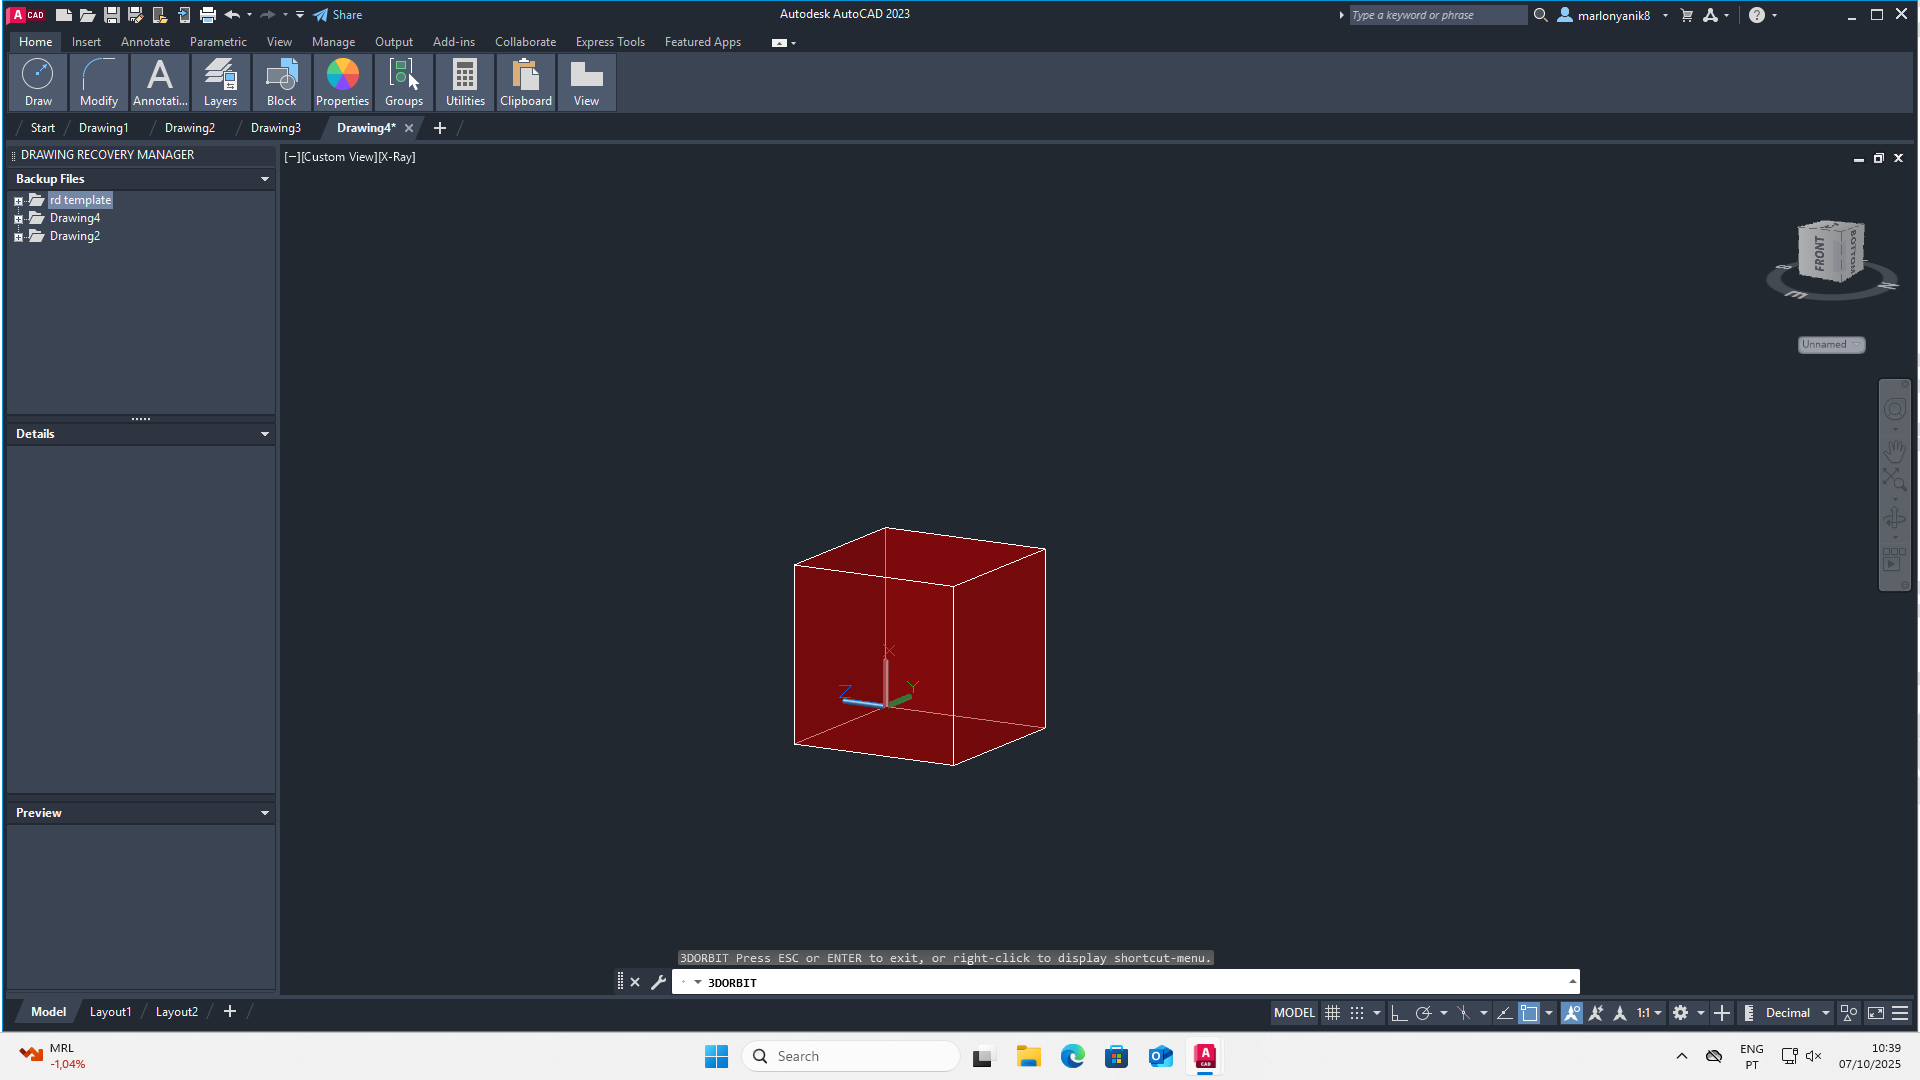
Task: Open the Block ribbon panel
Action: tap(281, 82)
